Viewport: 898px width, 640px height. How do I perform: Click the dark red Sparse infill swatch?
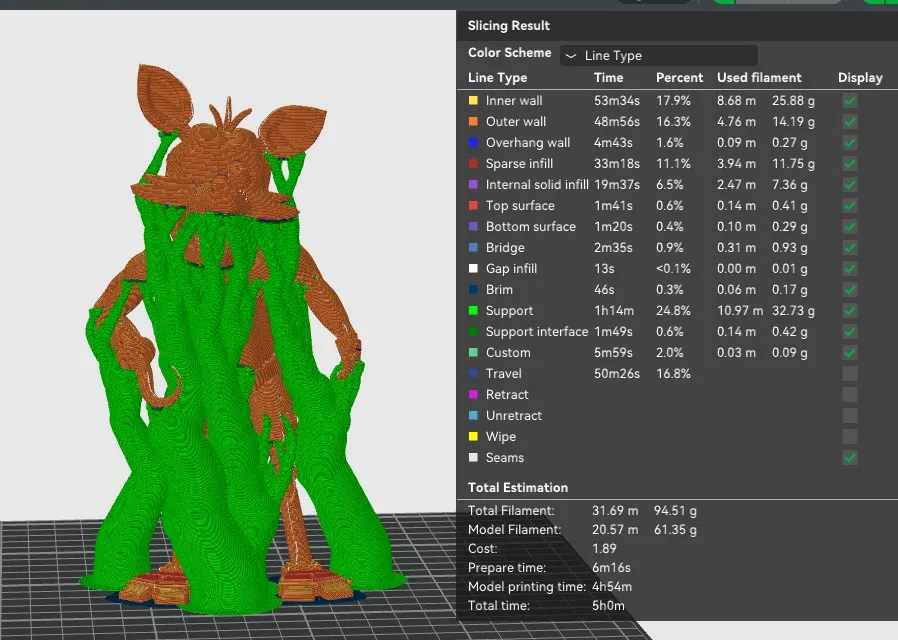point(473,164)
